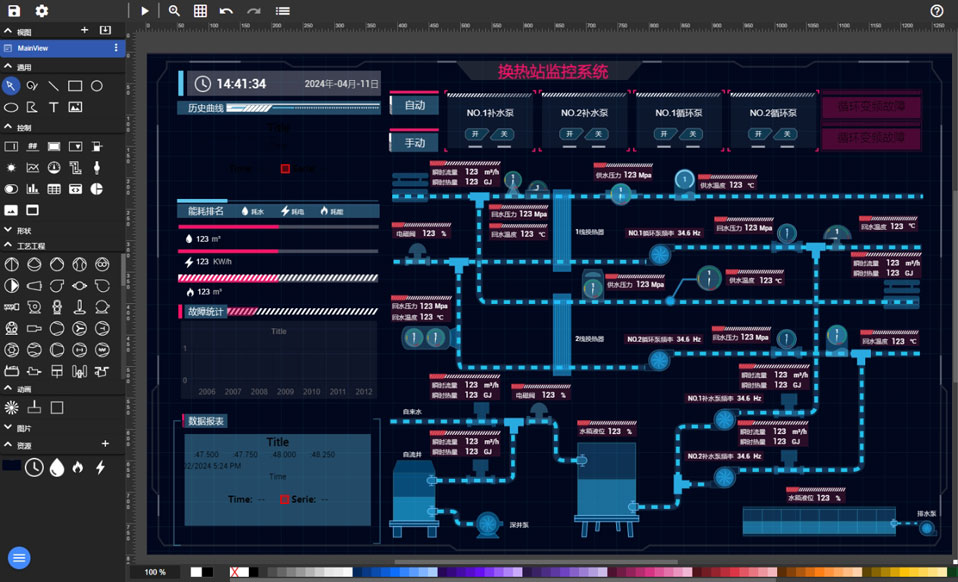Click the 手动 mode button
This screenshot has width=958, height=582.
[x=414, y=142]
